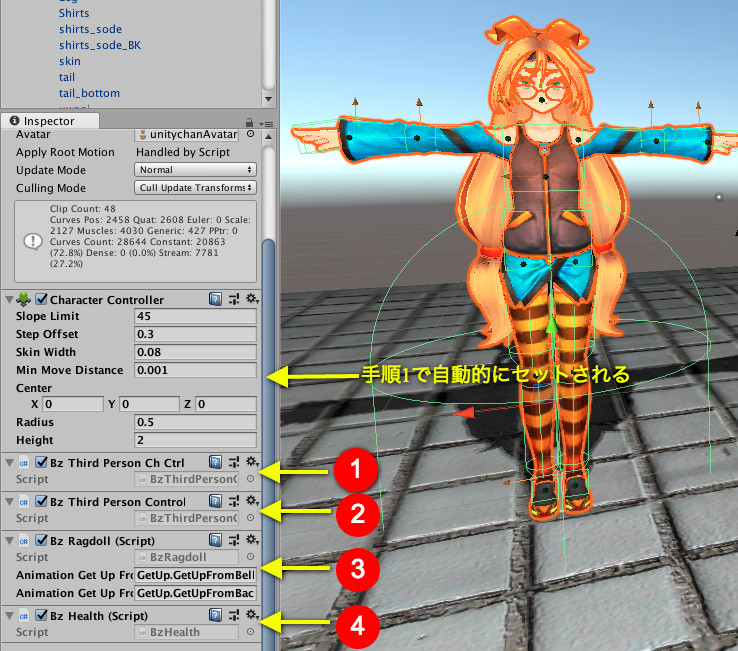Open Bz Health gear settings menu
This screenshot has height=651, width=738.
pos(252,615)
